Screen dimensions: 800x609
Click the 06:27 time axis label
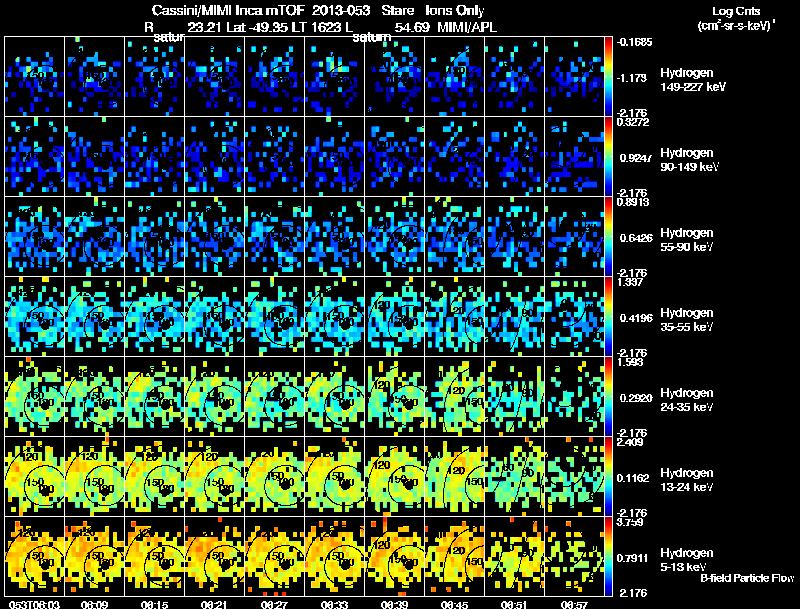(x=274, y=604)
